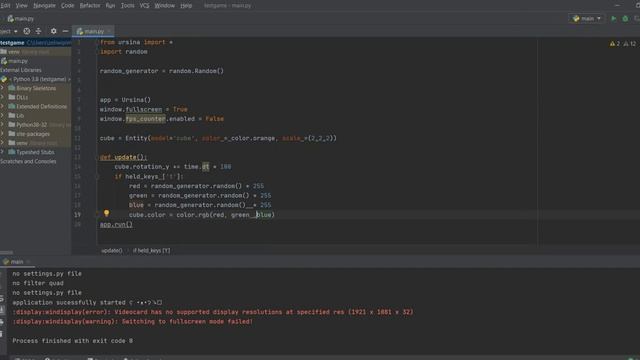Close the main.py editor tab

(109, 31)
